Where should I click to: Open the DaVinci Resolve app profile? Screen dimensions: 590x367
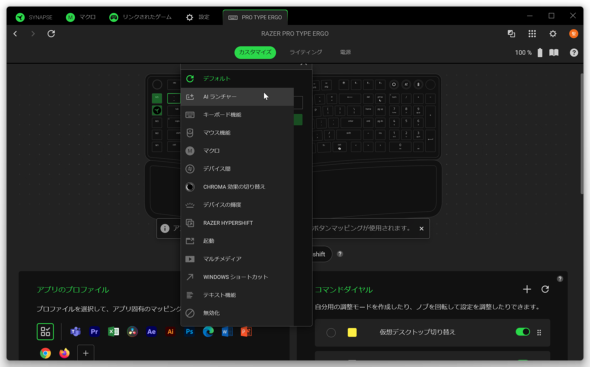pos(132,332)
